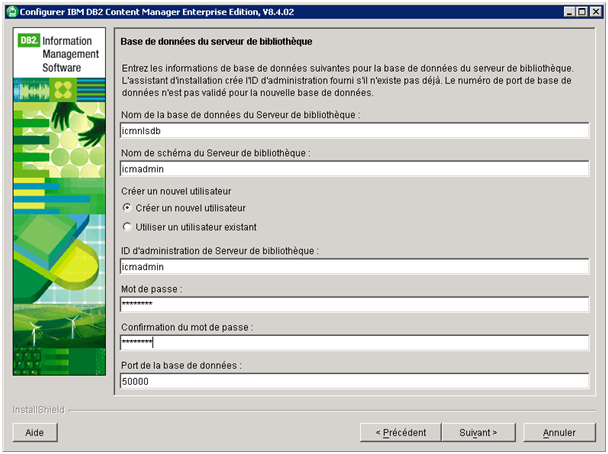Click the 'Nom de schéma du Serveur' label
The width and height of the screenshot is (608, 454).
click(x=216, y=153)
